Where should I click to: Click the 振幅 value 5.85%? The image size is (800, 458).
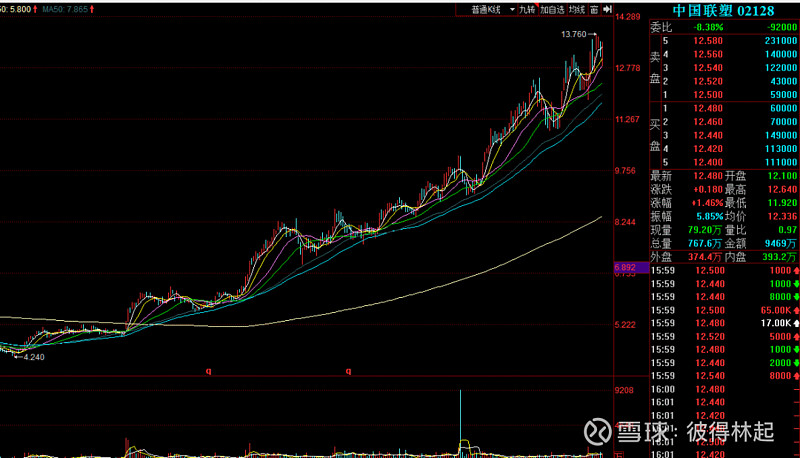click(x=710, y=217)
